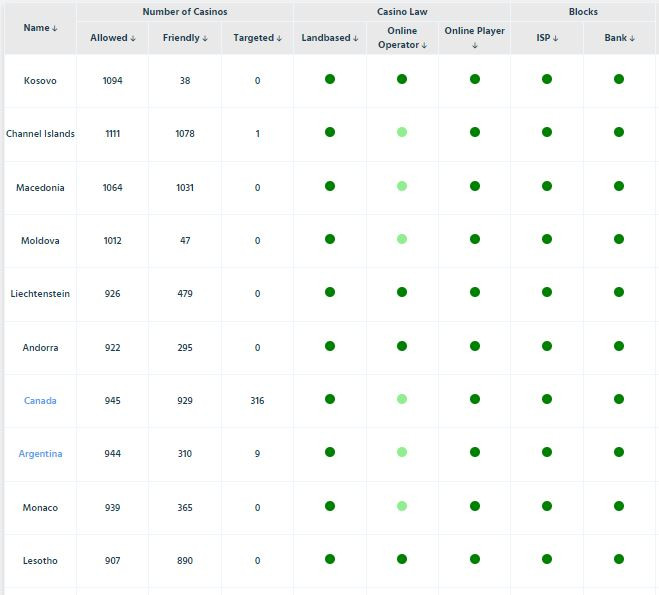
Task: Click Argentina's Bank block status dot
Action: (619, 452)
